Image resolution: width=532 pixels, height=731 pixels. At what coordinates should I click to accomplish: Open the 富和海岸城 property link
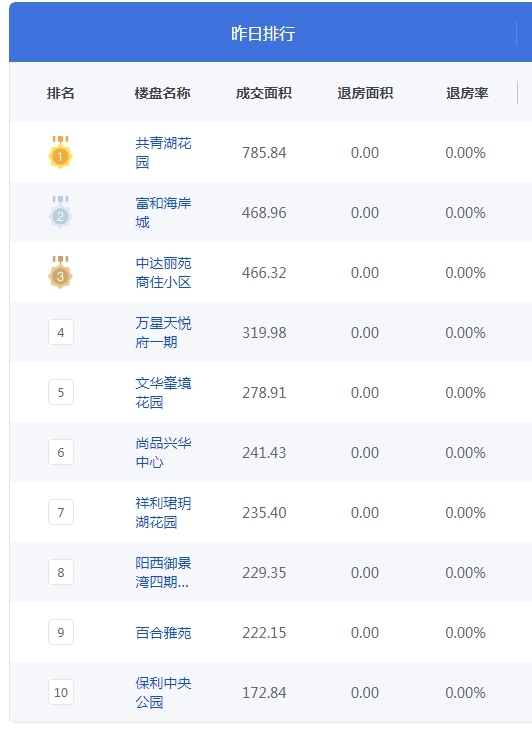(x=163, y=213)
